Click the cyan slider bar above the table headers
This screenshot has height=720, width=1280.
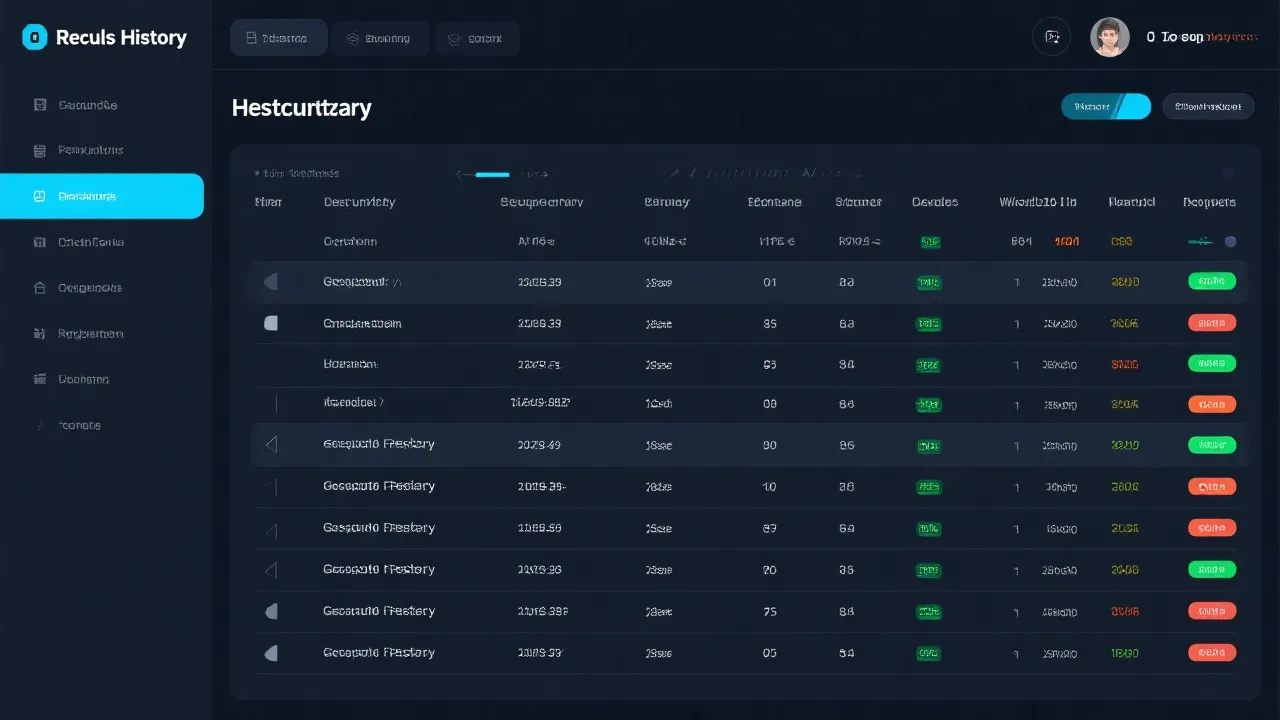click(492, 174)
